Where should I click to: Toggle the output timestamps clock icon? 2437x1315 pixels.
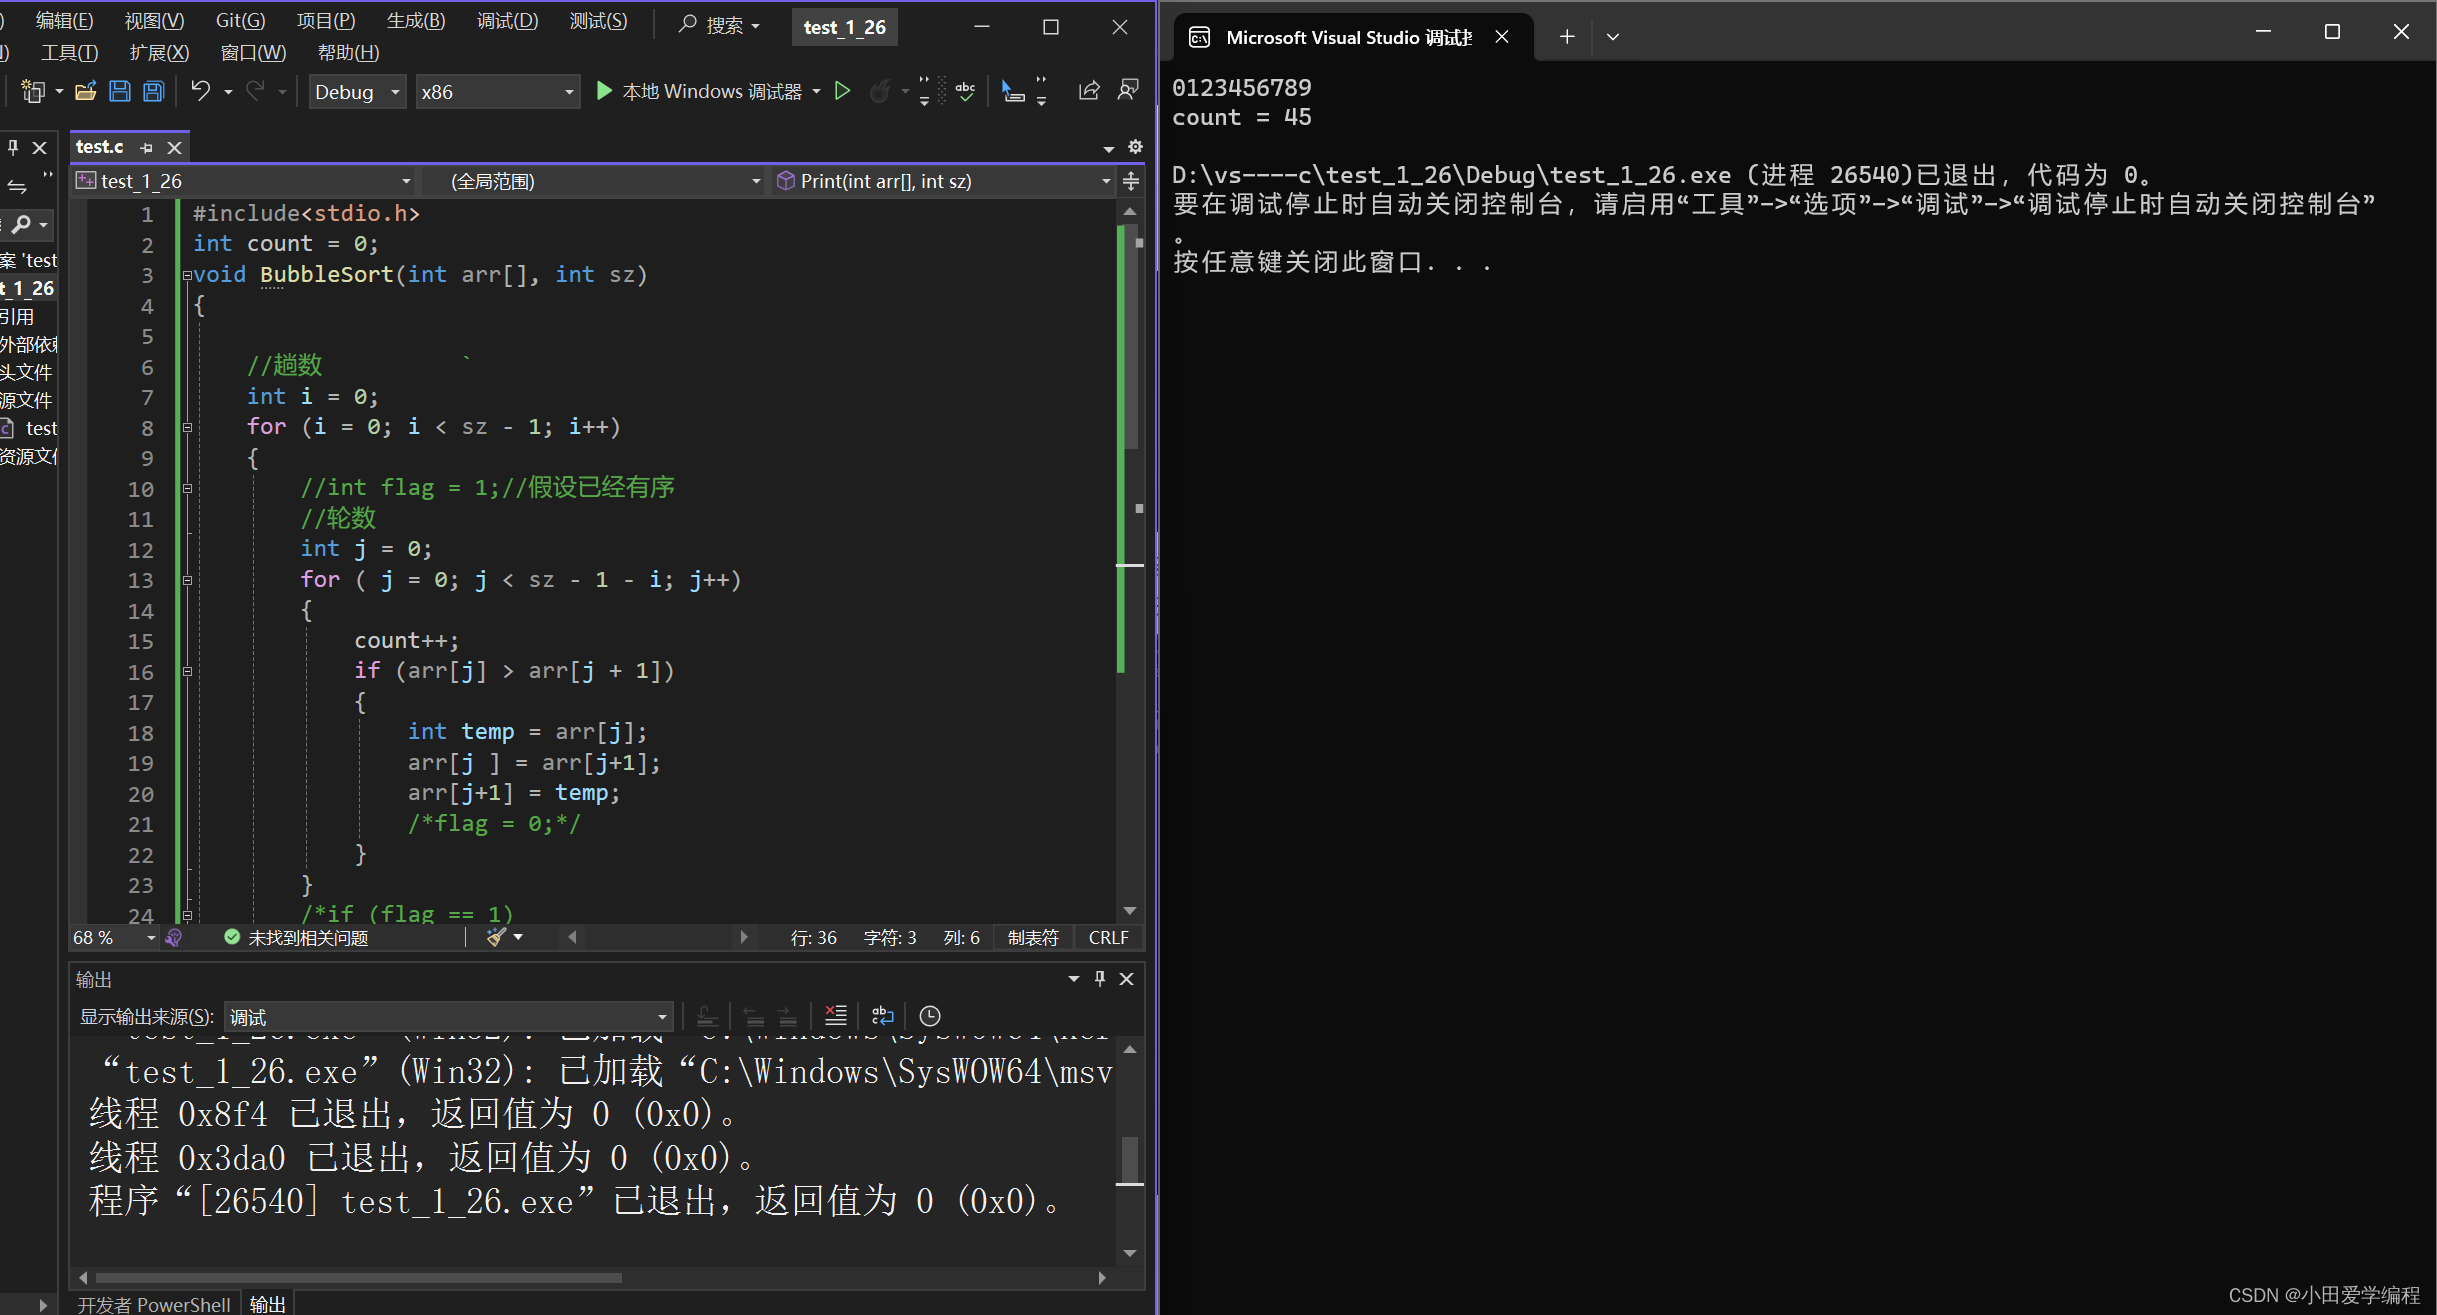(930, 1016)
